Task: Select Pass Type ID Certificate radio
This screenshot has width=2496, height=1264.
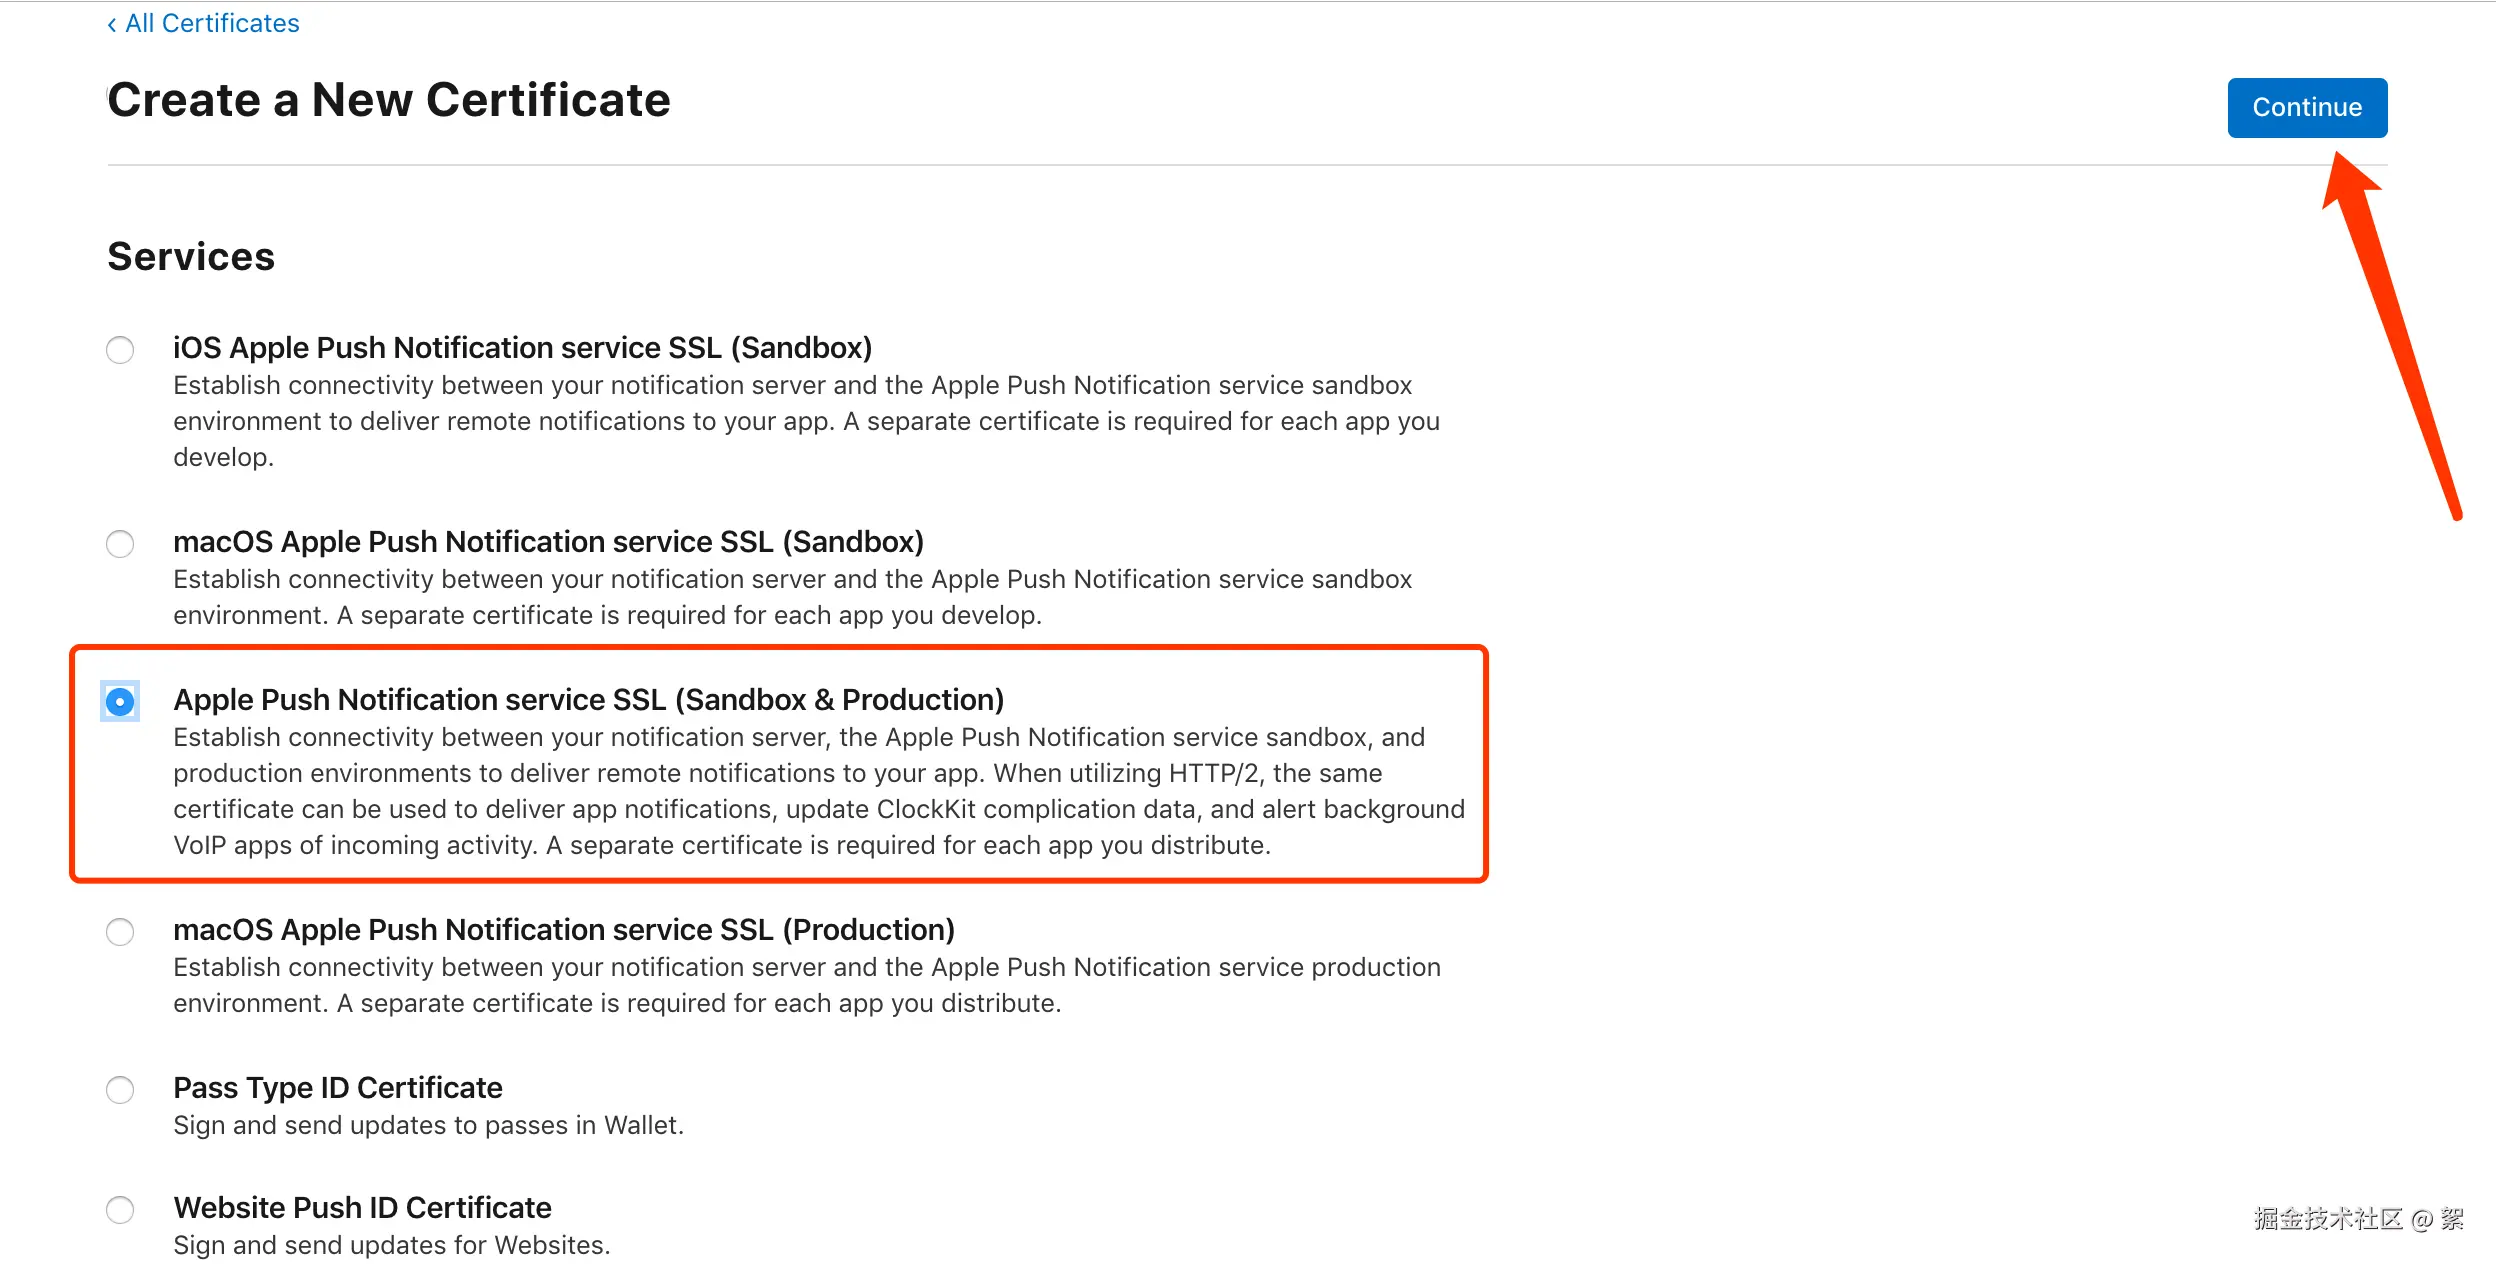Action: click(x=120, y=1090)
